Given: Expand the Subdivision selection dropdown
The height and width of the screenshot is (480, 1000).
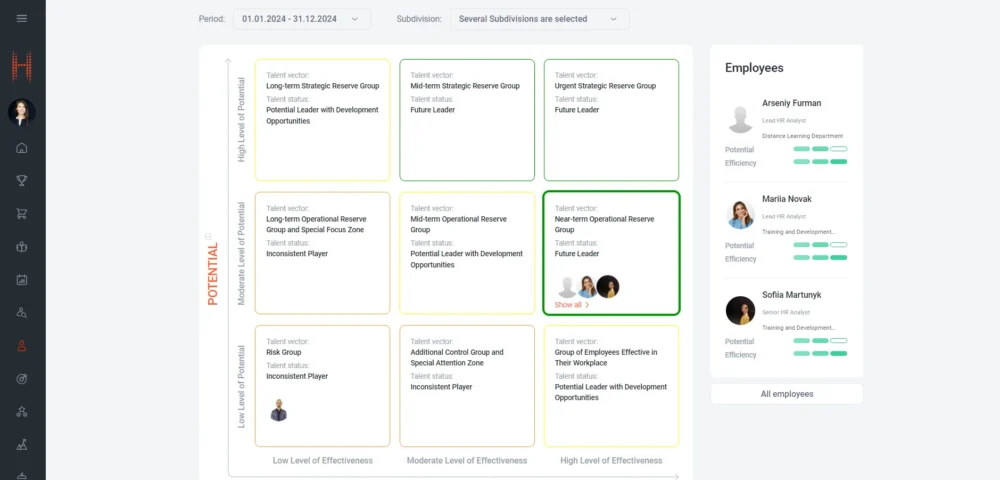Looking at the screenshot, I should 539,19.
